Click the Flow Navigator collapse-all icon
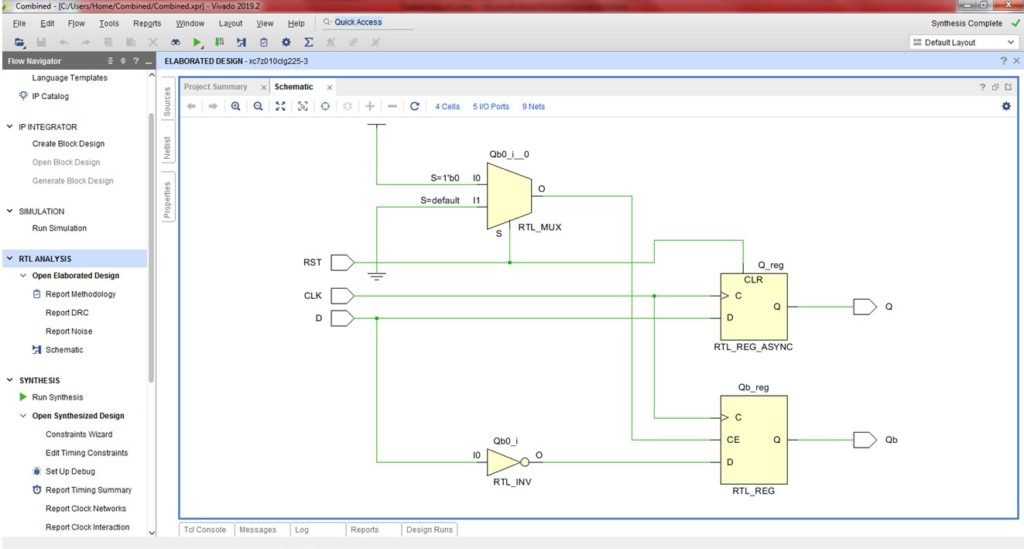 pyautogui.click(x=110, y=61)
